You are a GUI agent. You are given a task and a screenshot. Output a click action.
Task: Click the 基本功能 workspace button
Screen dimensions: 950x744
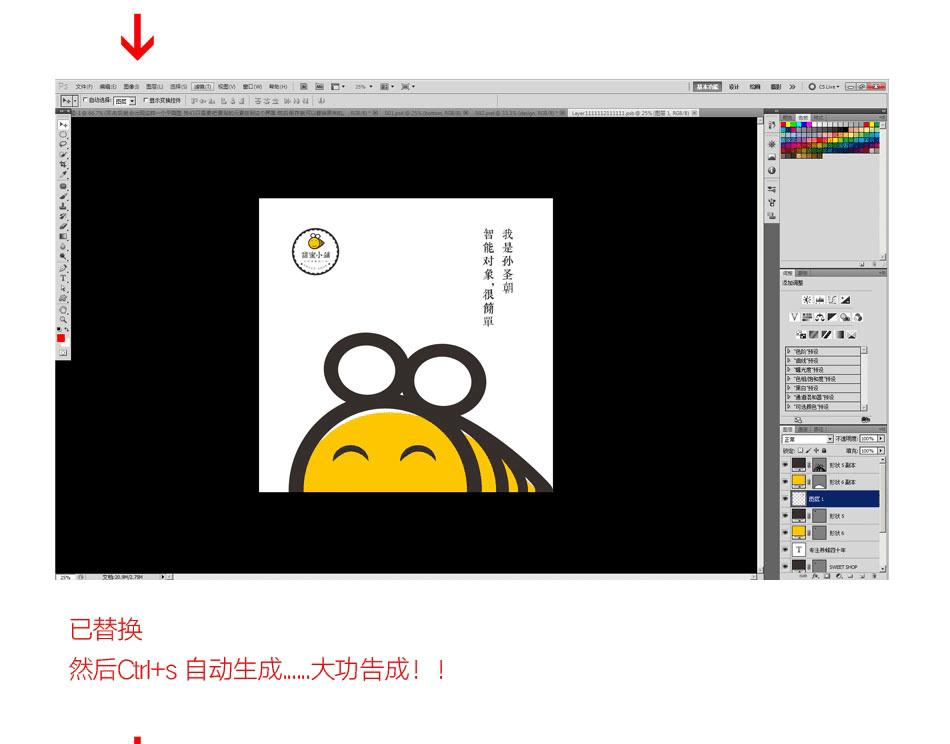click(707, 87)
